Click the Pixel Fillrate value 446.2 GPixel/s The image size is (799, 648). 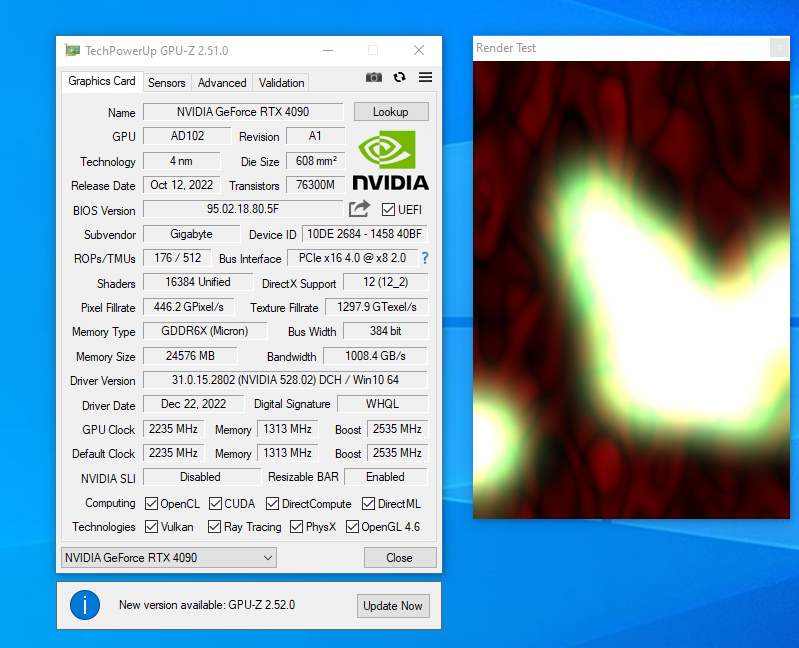pyautogui.click(x=189, y=307)
